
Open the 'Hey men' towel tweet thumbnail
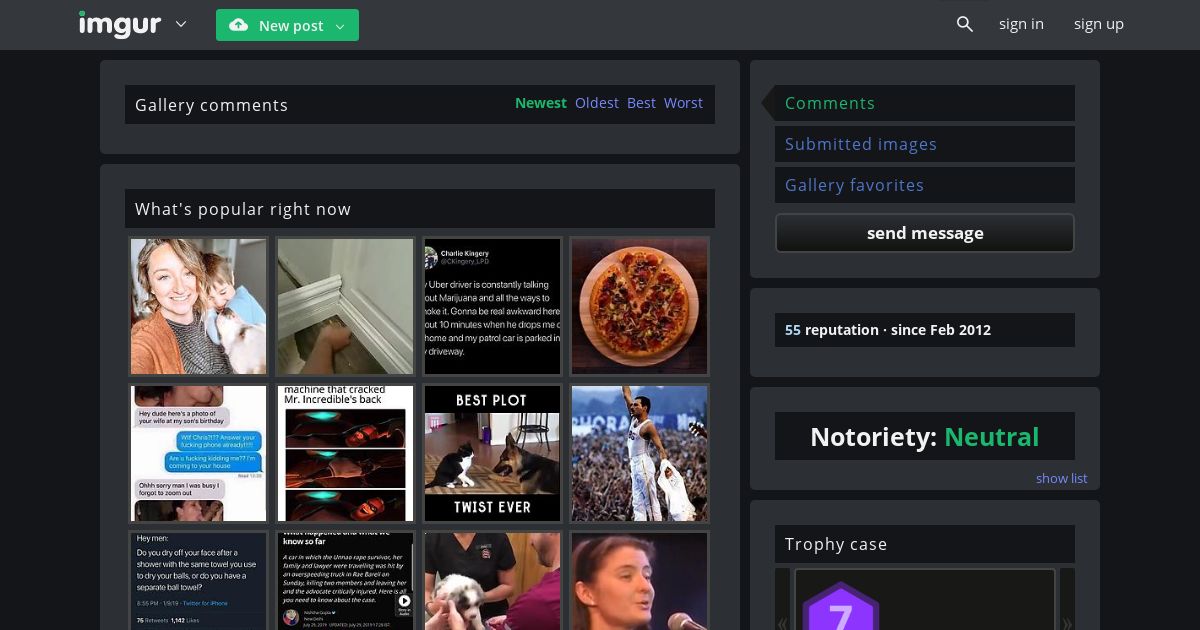(x=198, y=580)
